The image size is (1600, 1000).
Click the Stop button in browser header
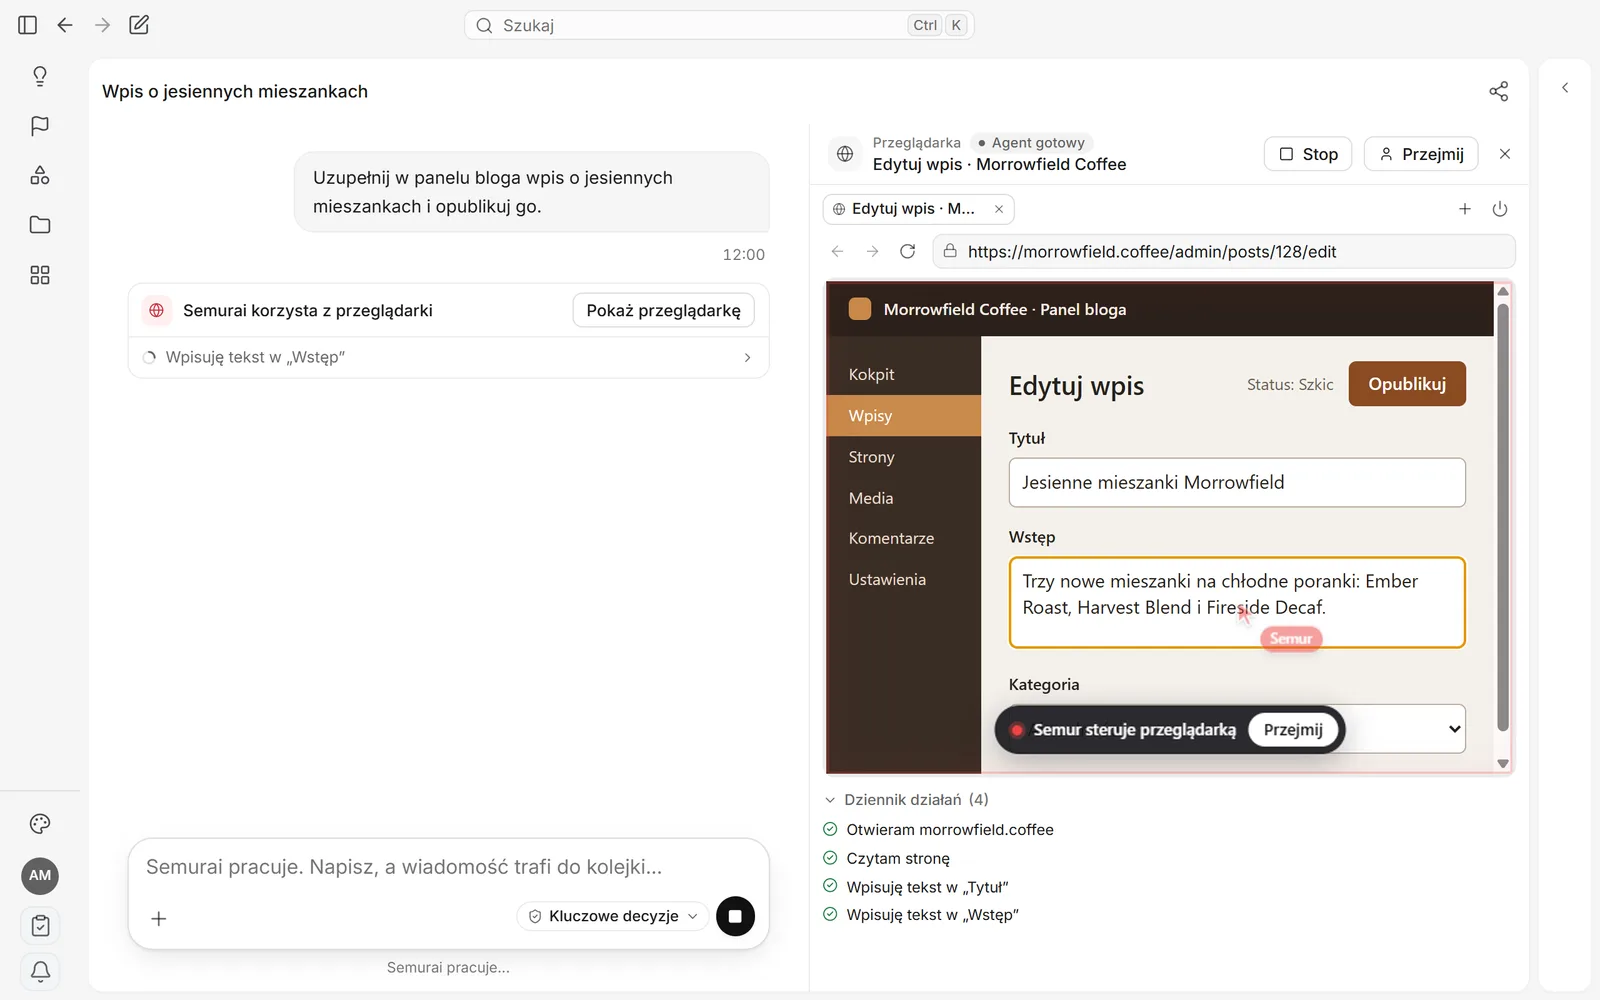tap(1308, 154)
